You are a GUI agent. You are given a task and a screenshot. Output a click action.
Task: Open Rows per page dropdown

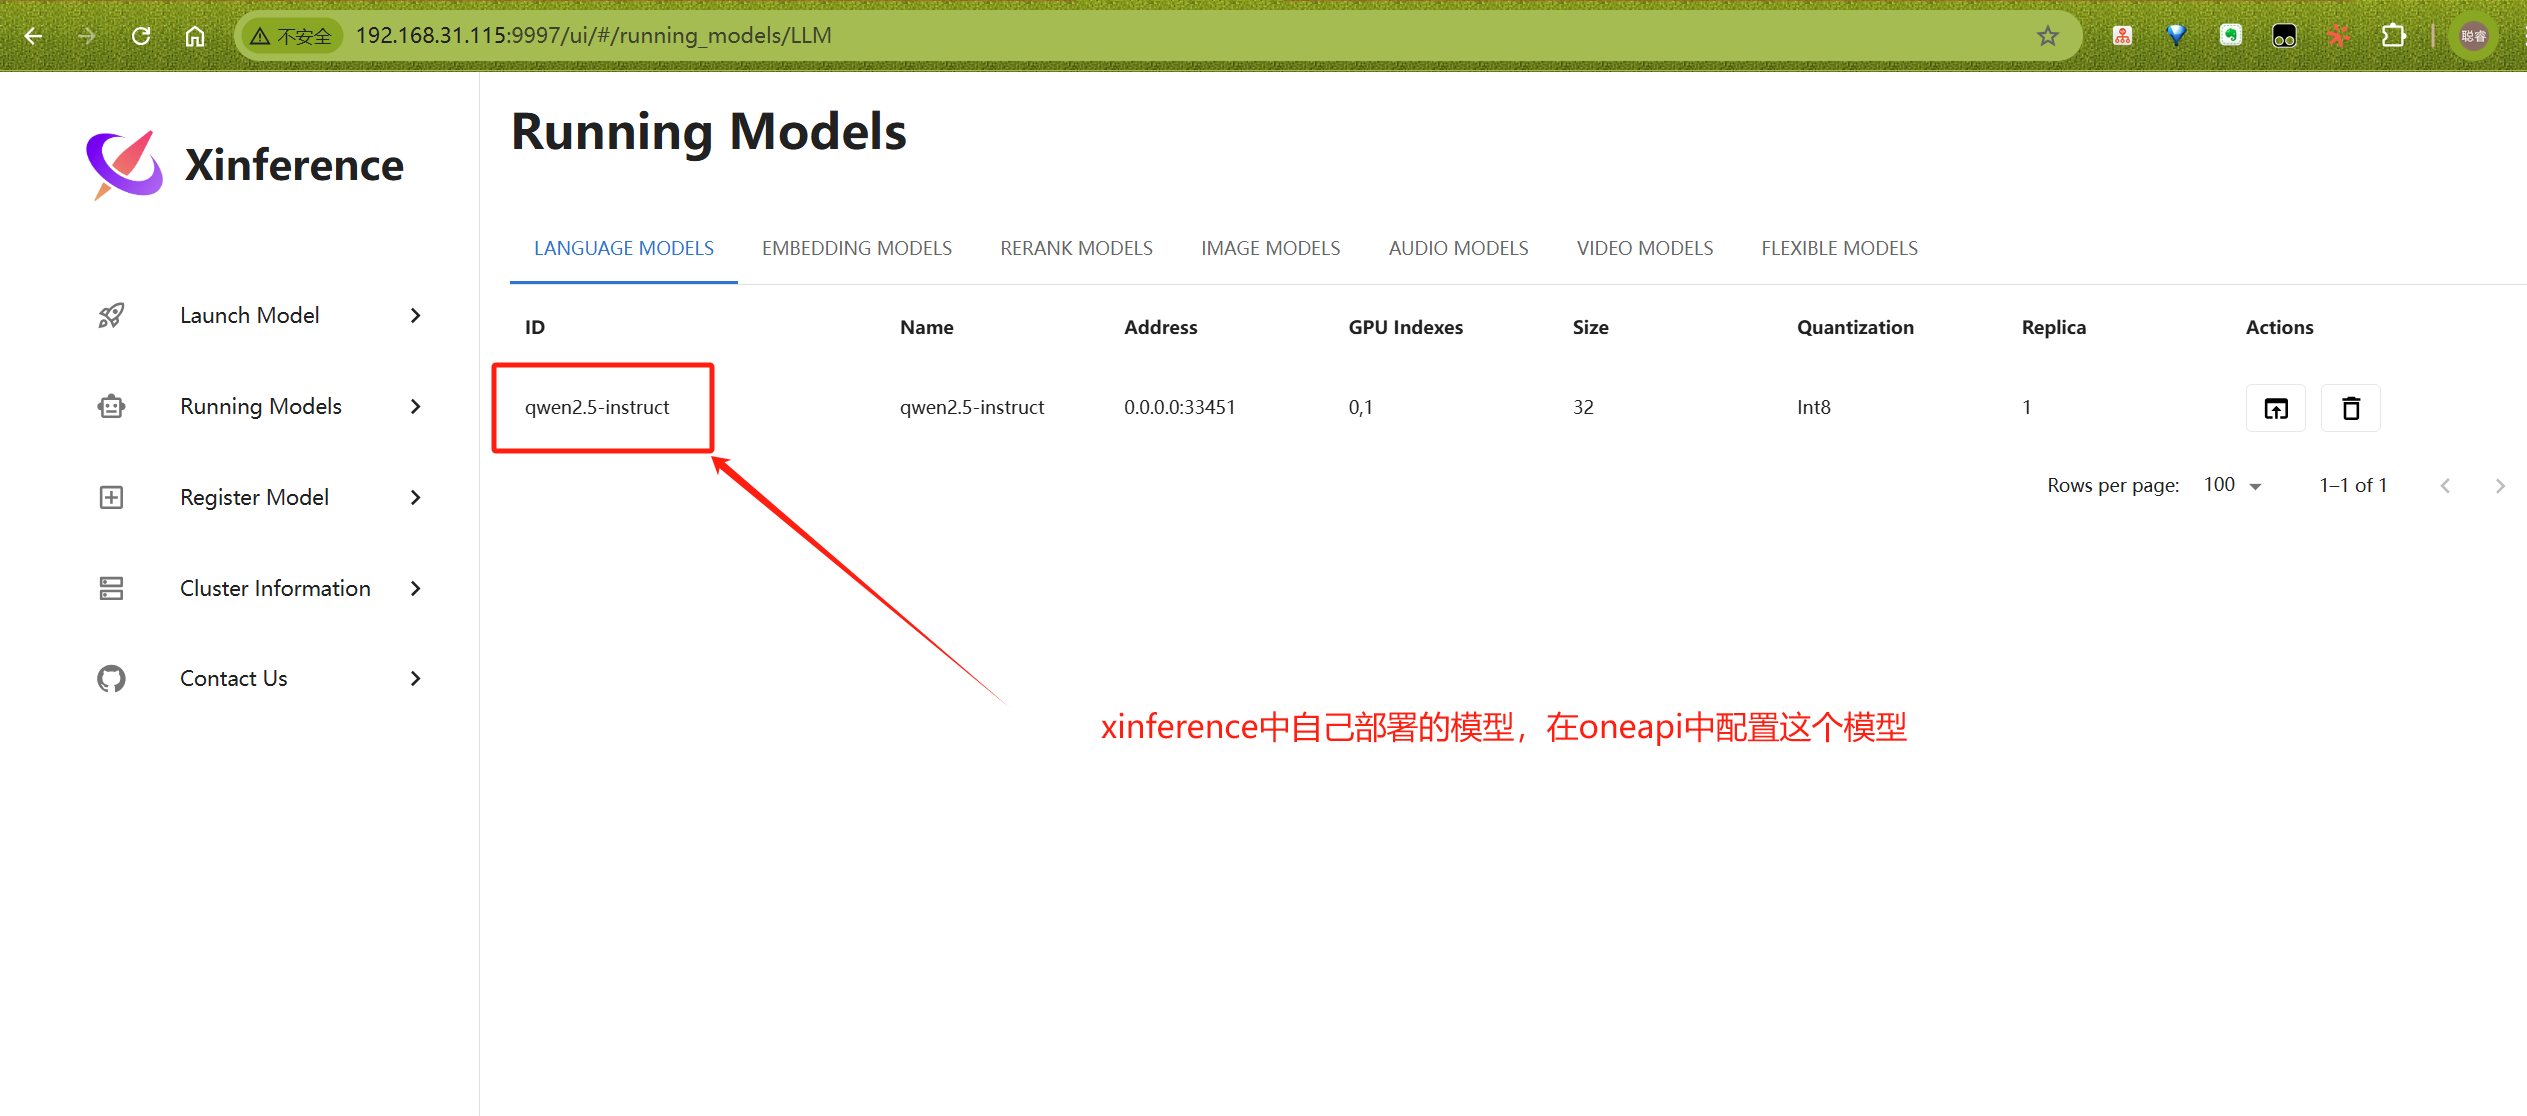coord(2233,486)
